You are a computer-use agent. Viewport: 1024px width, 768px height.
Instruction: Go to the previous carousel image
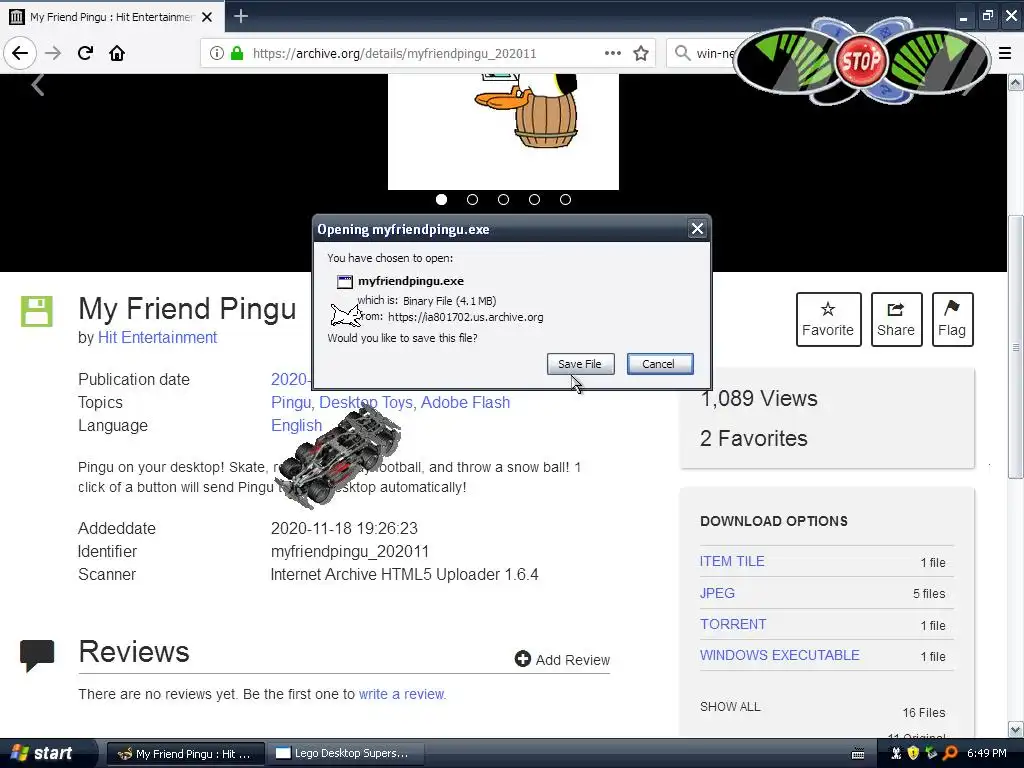tap(38, 84)
